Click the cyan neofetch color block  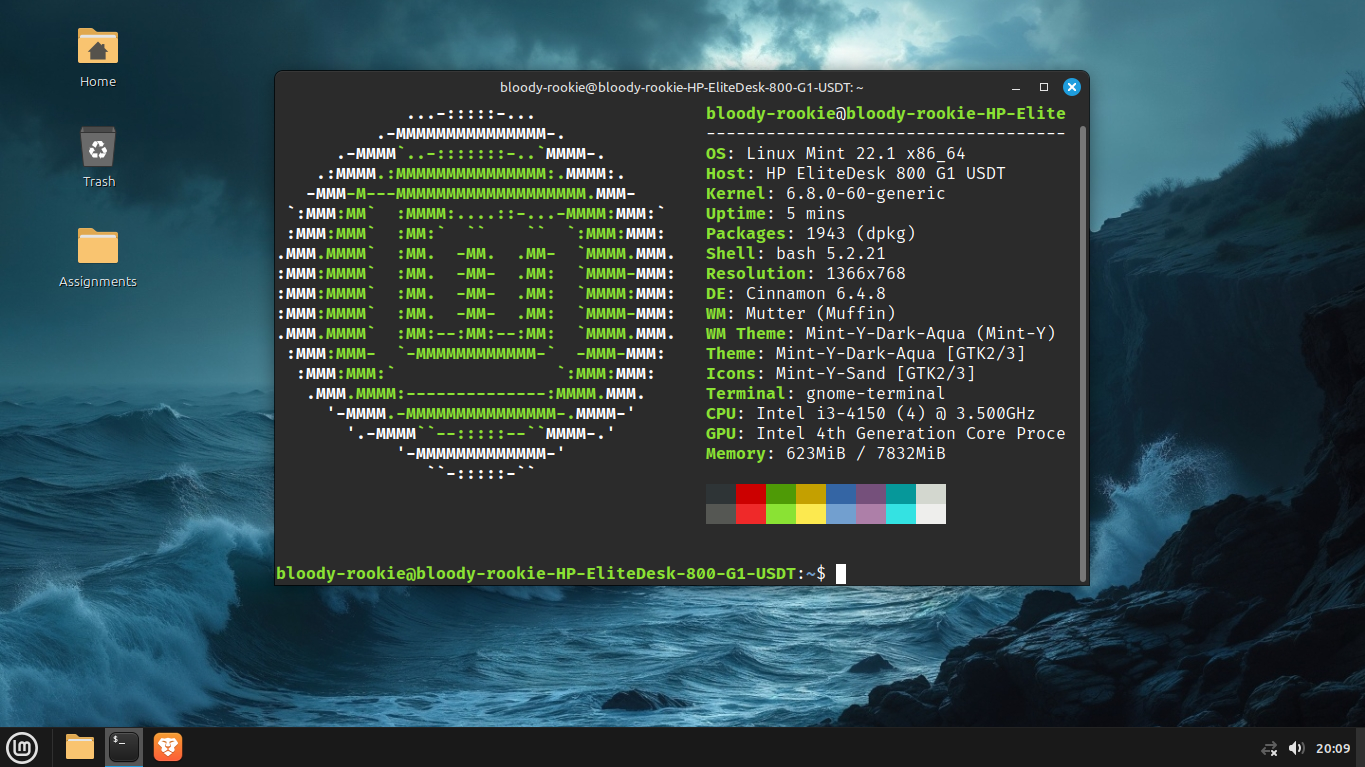(901, 514)
